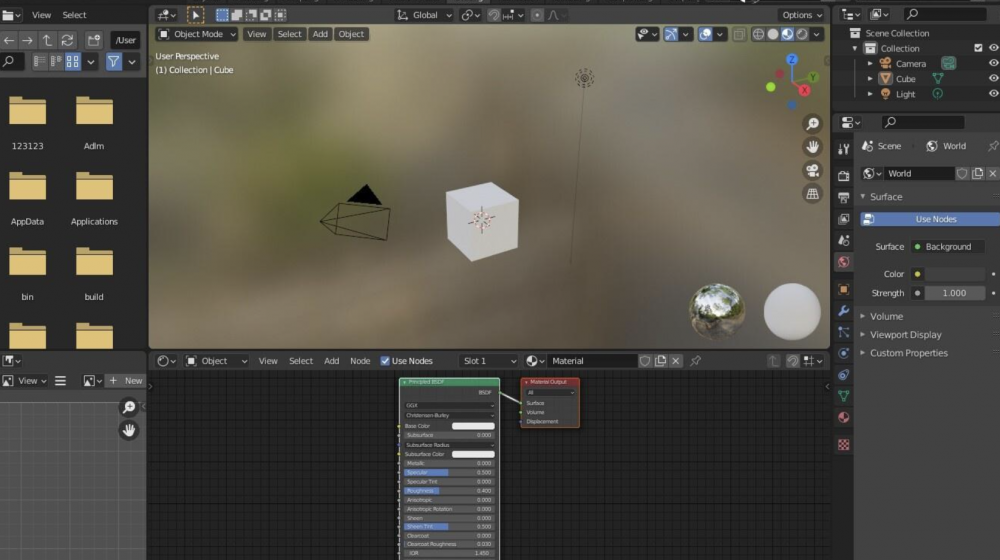The width and height of the screenshot is (1000, 560).
Task: Toggle viewport overlays button
Action: click(705, 34)
